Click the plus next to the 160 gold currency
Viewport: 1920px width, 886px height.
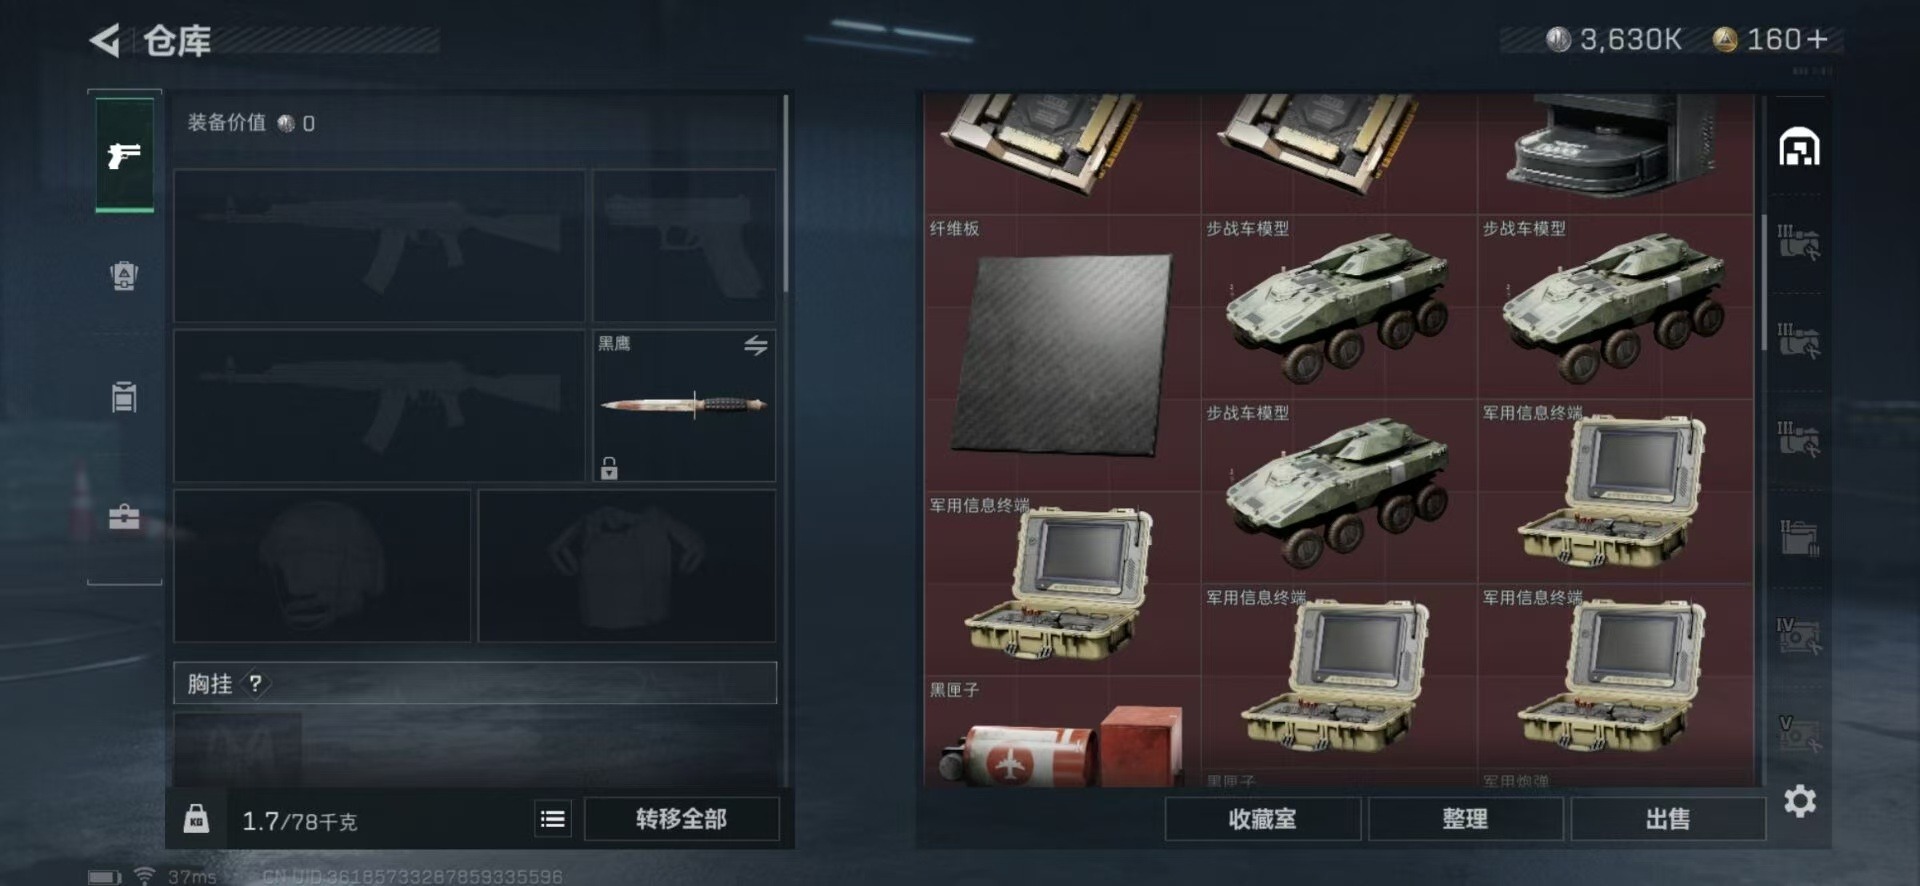1818,39
